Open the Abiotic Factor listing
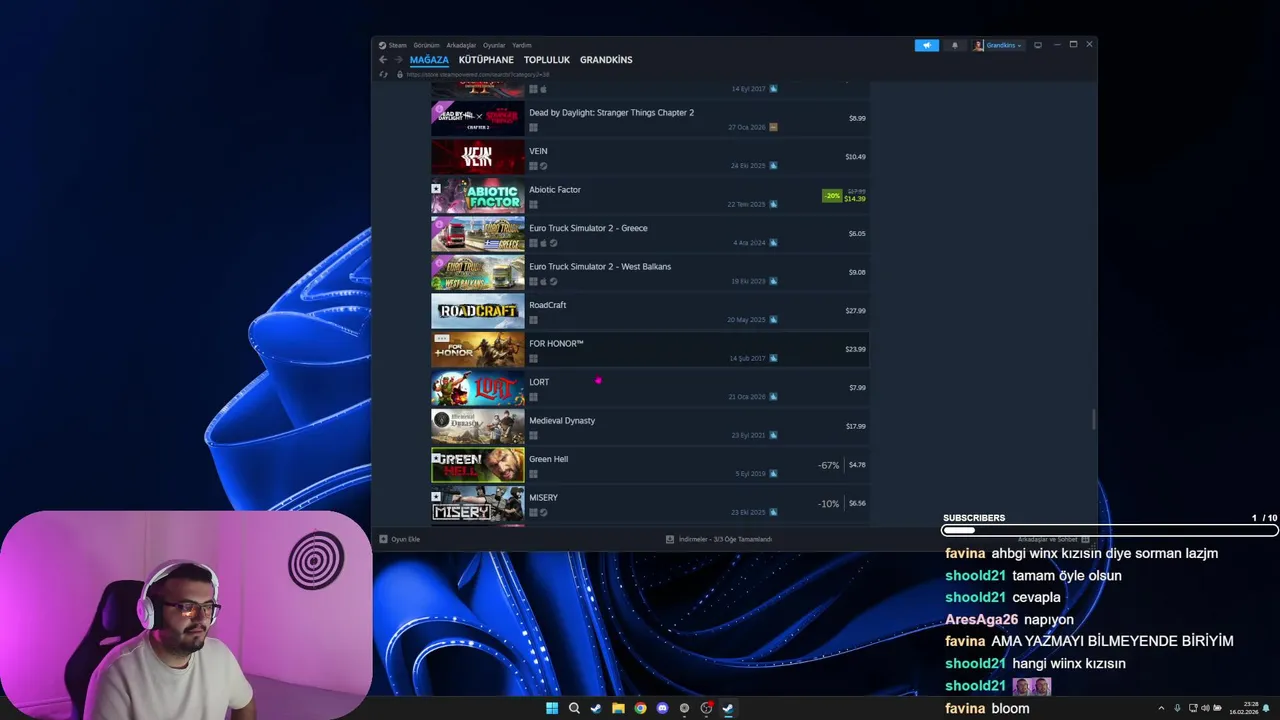The height and width of the screenshot is (720, 1280). coord(650,196)
